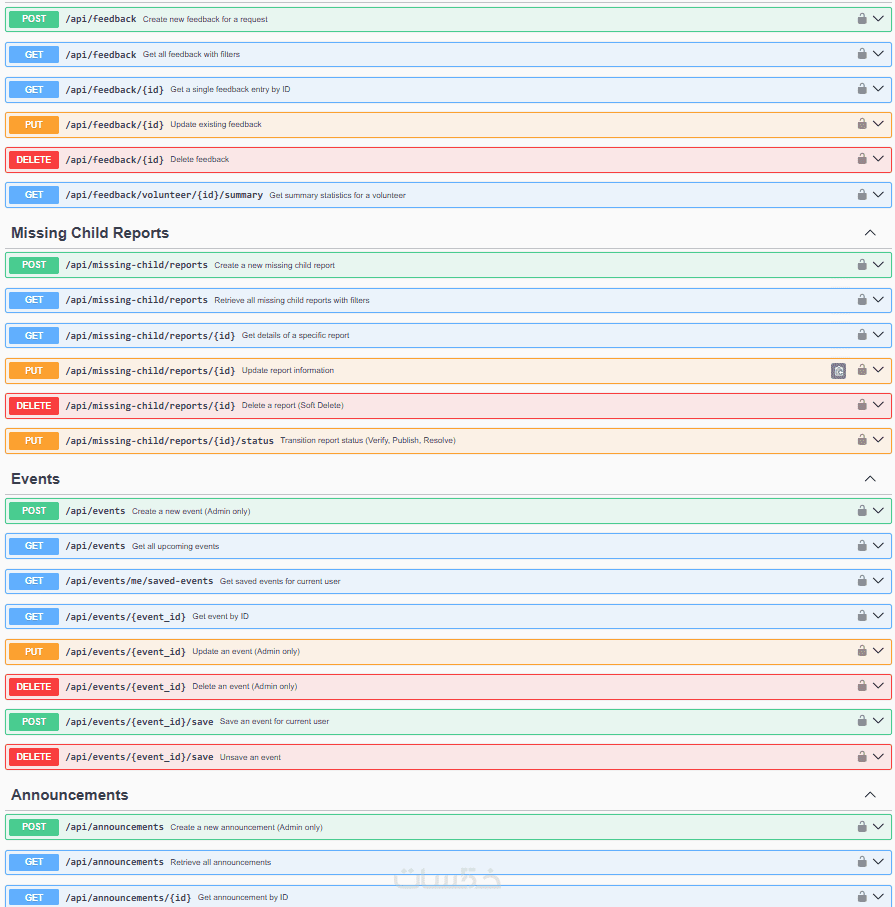Click path /api/feedback/volunteer/{id}/summary
Viewport: 895px width, 907px height.
point(164,195)
